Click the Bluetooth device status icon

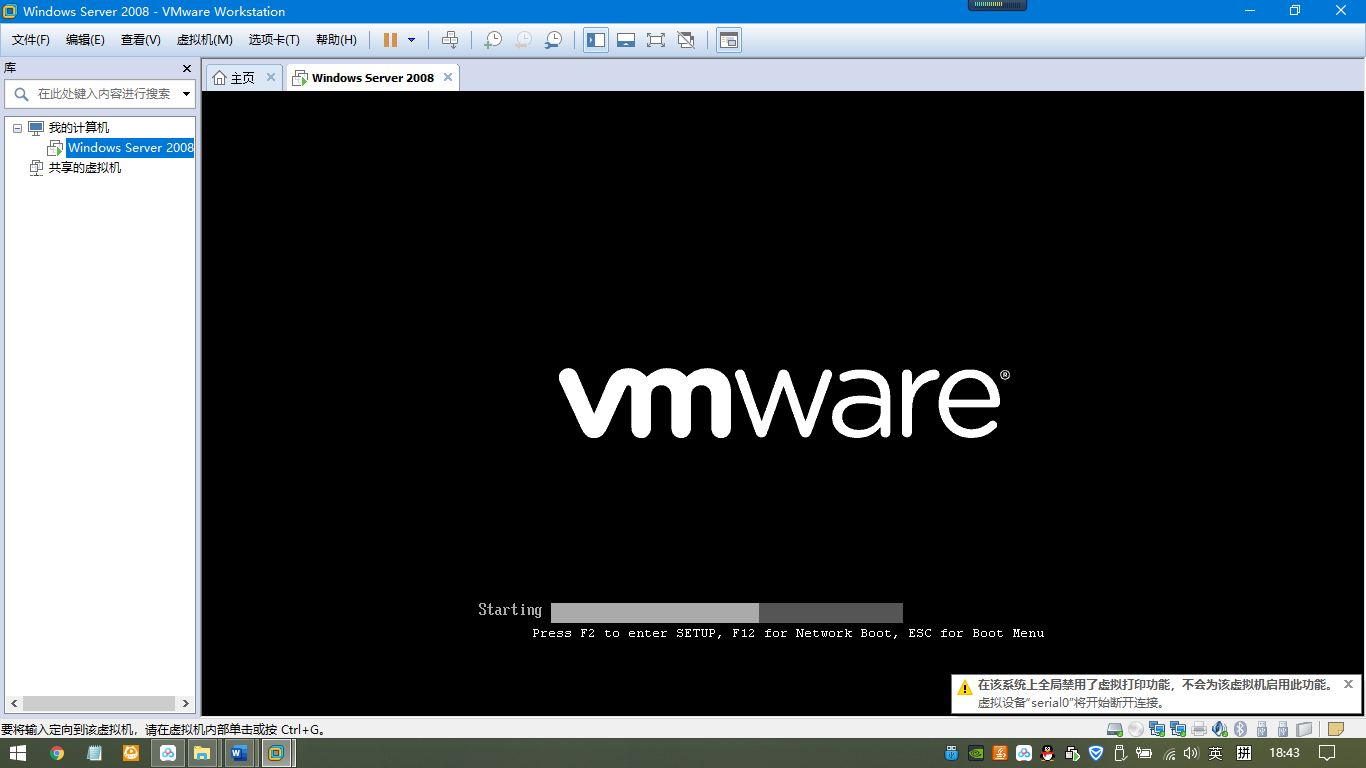1241,729
